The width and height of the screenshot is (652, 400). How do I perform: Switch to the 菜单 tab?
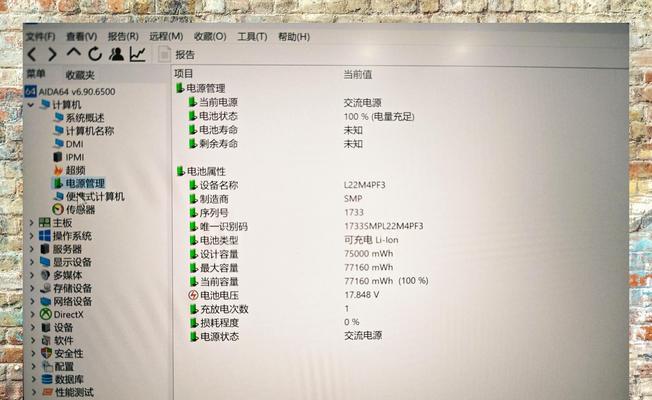(36, 74)
